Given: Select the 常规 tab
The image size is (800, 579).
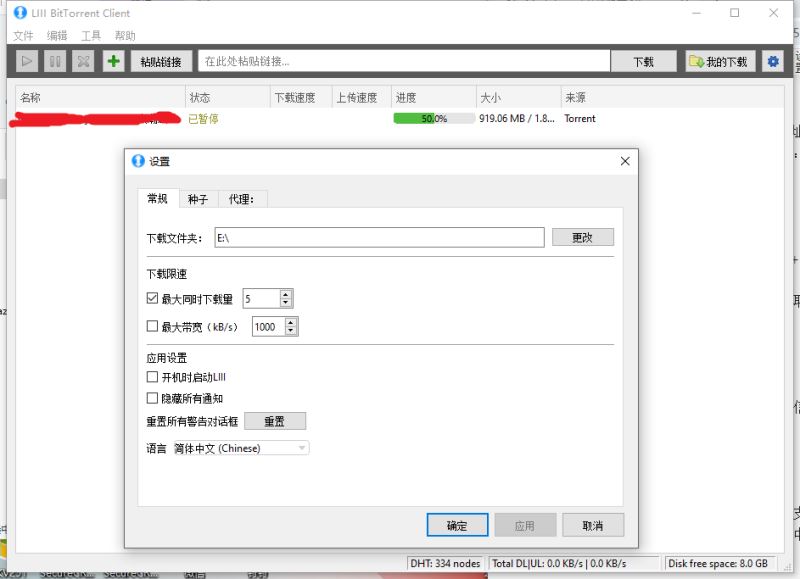Looking at the screenshot, I should [158, 198].
